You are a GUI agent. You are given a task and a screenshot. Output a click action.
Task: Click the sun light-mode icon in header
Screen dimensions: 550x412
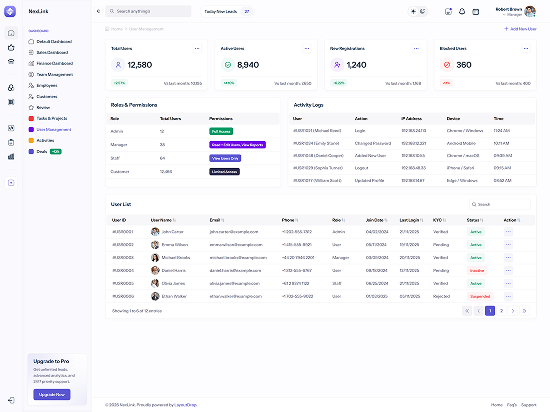click(x=413, y=12)
